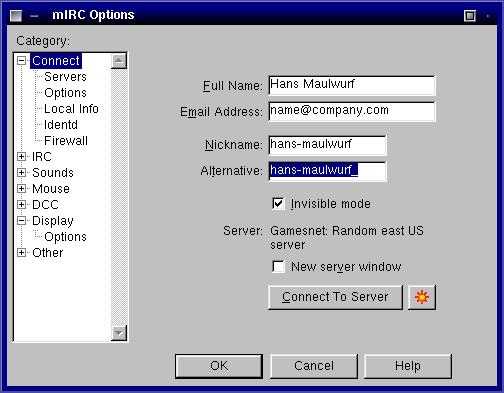Image resolution: width=504 pixels, height=393 pixels.
Task: Select Options under Connect
Action: tap(65, 93)
